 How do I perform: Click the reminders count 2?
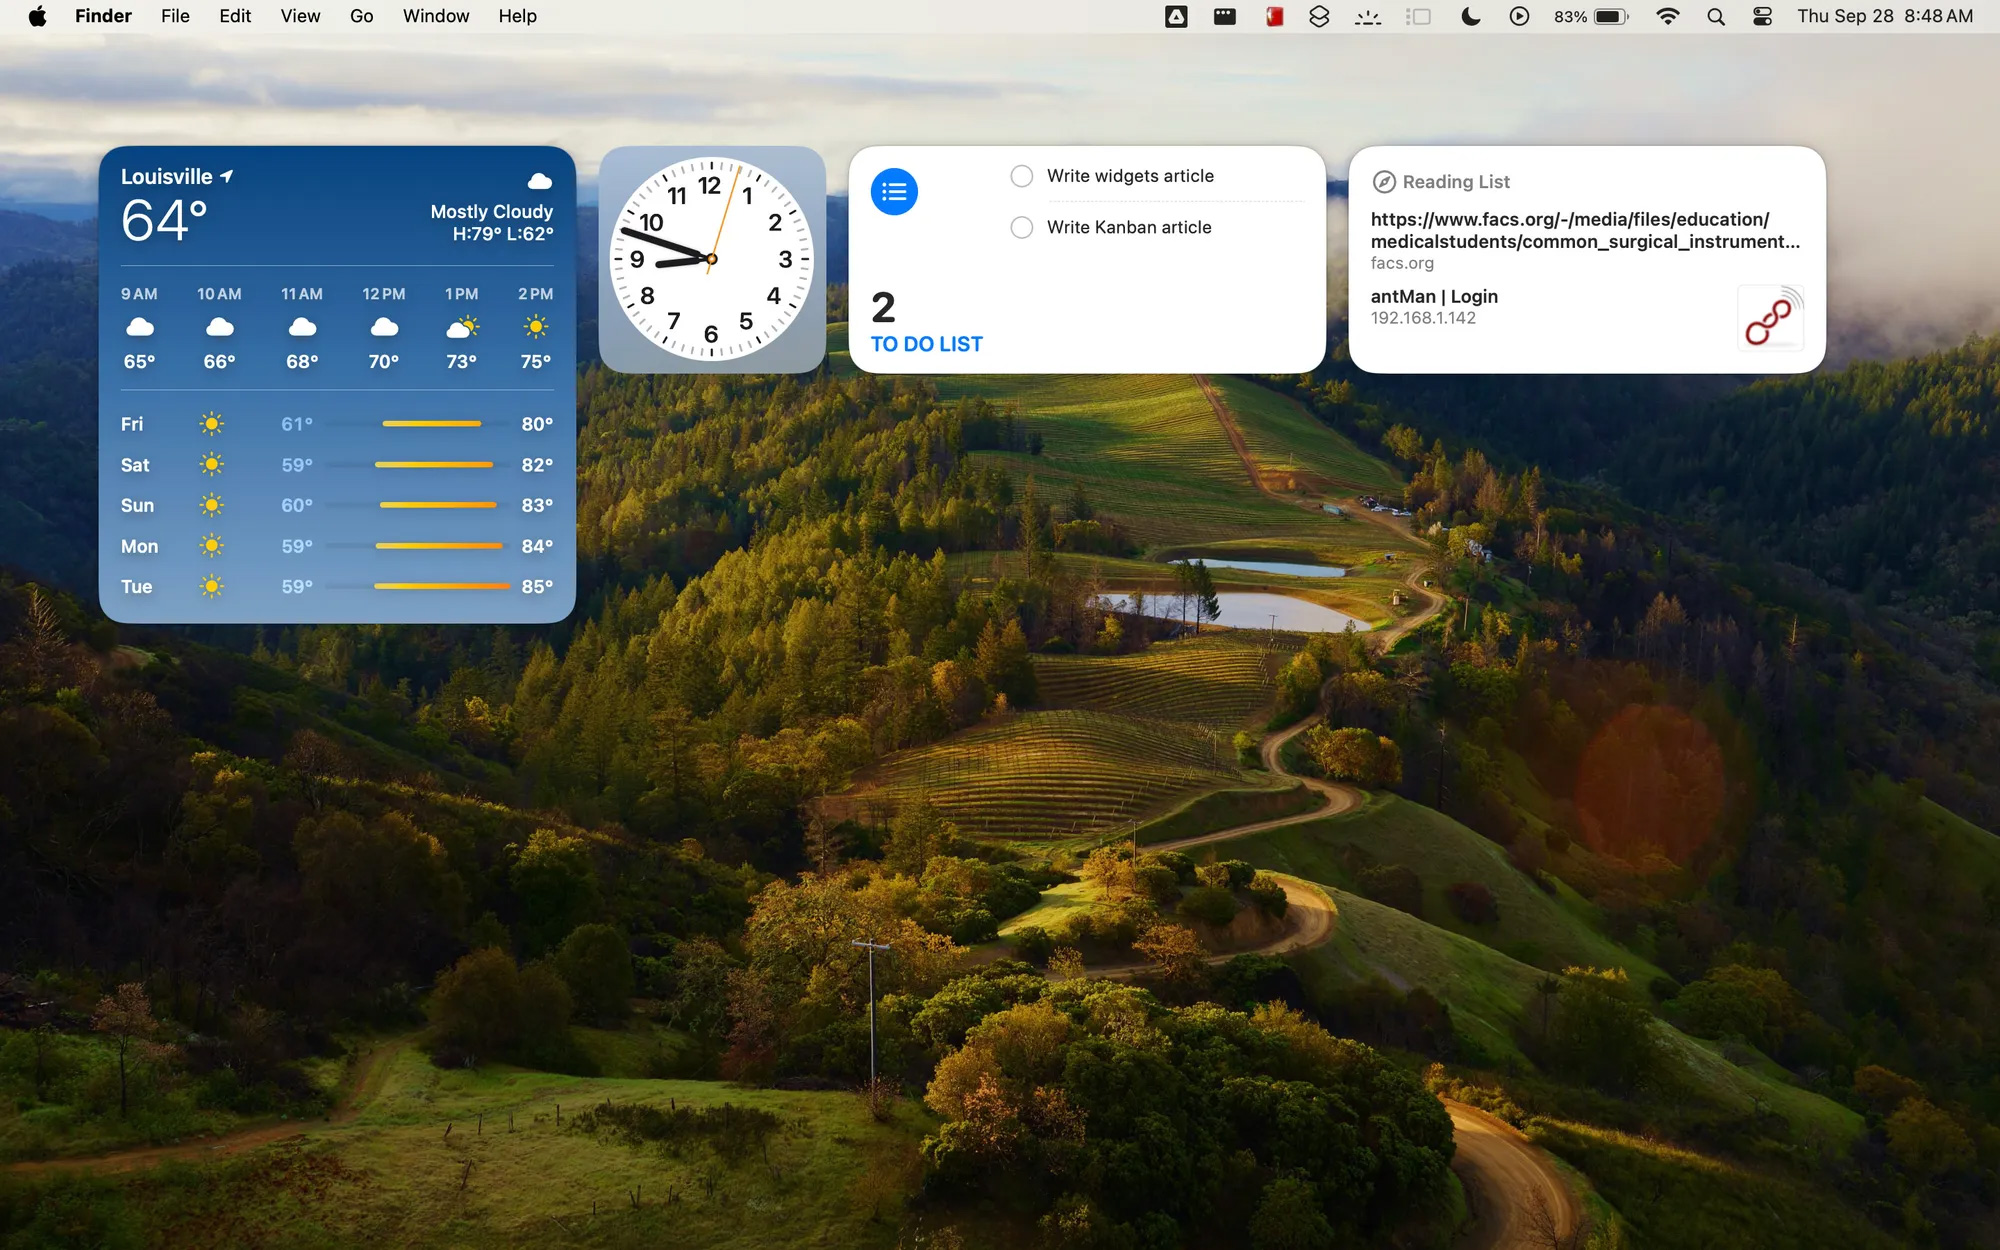click(x=883, y=308)
